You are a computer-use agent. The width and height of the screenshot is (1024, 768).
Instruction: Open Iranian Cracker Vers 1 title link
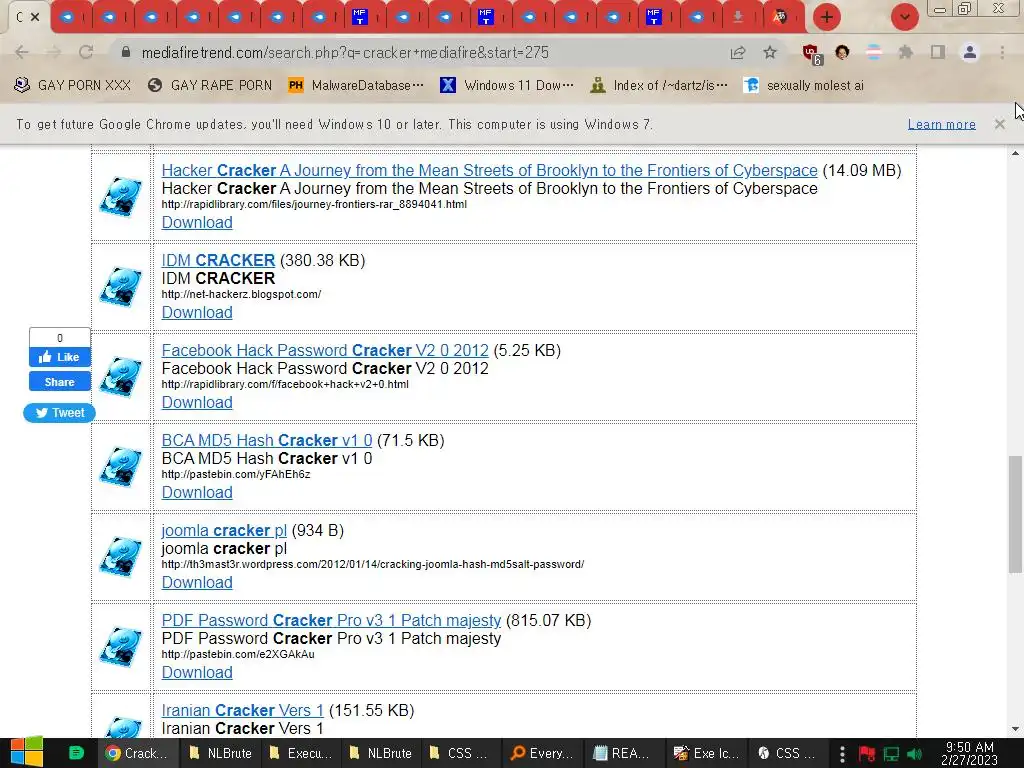pos(242,711)
